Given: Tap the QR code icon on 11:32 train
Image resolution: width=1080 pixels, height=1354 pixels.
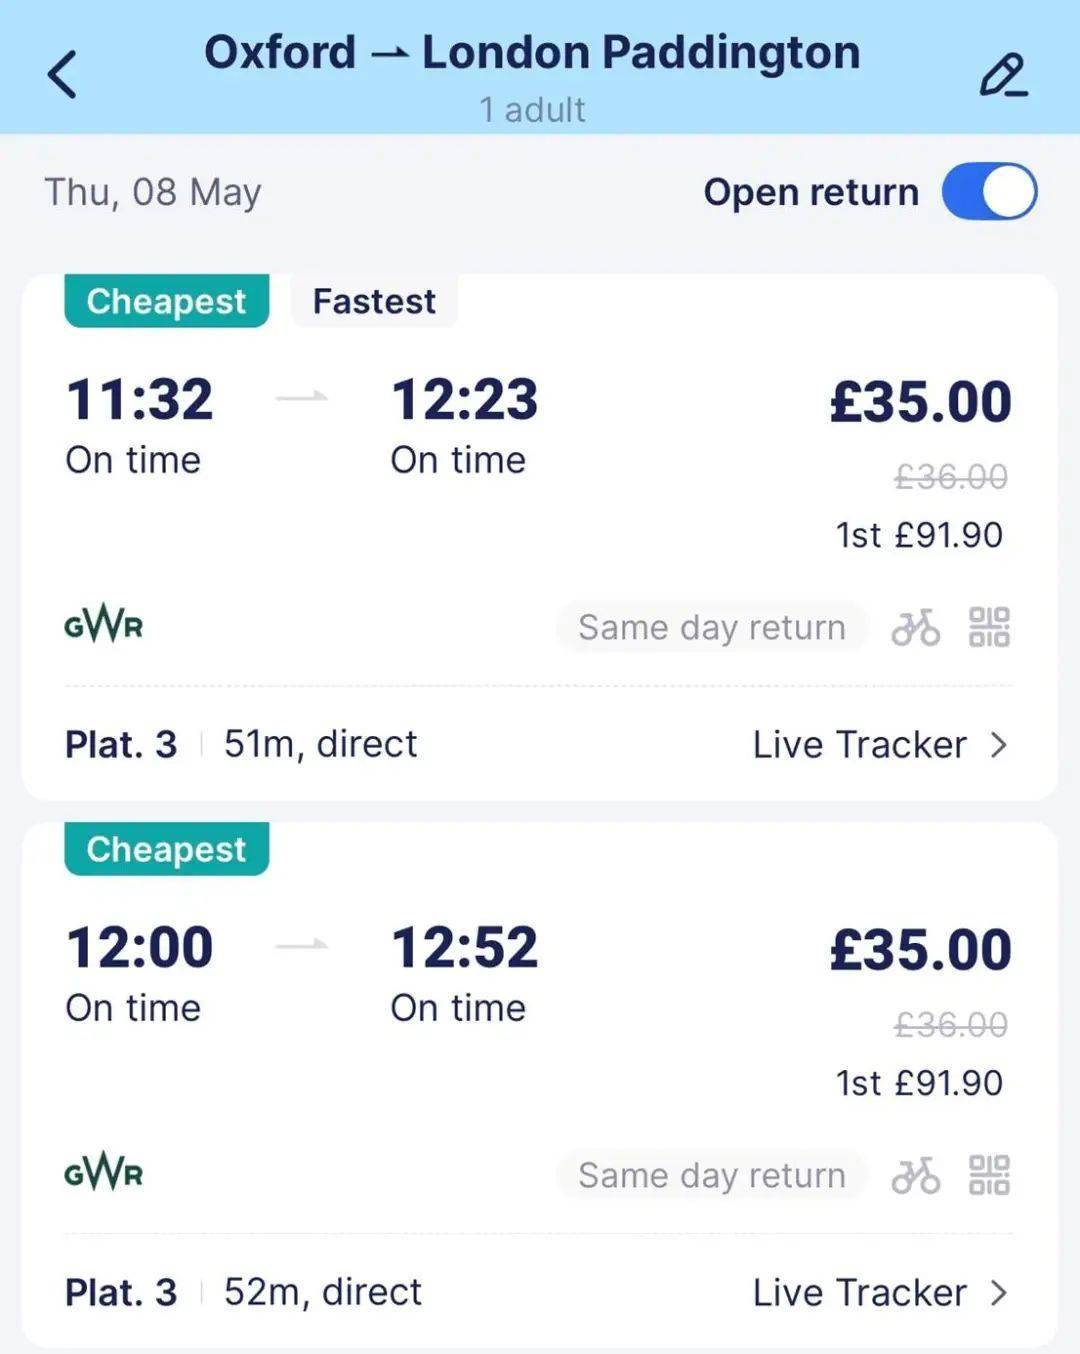Looking at the screenshot, I should [989, 627].
